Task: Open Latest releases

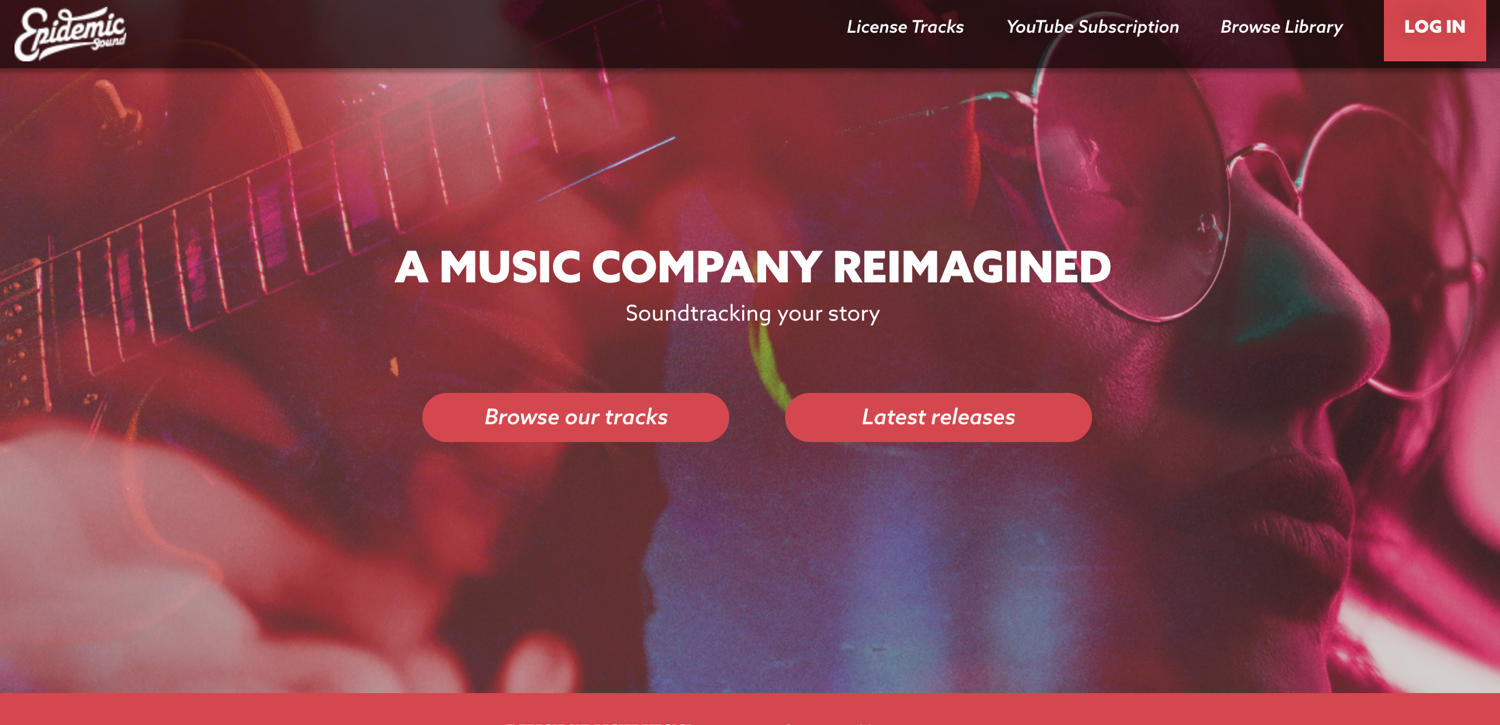Action: tap(938, 417)
